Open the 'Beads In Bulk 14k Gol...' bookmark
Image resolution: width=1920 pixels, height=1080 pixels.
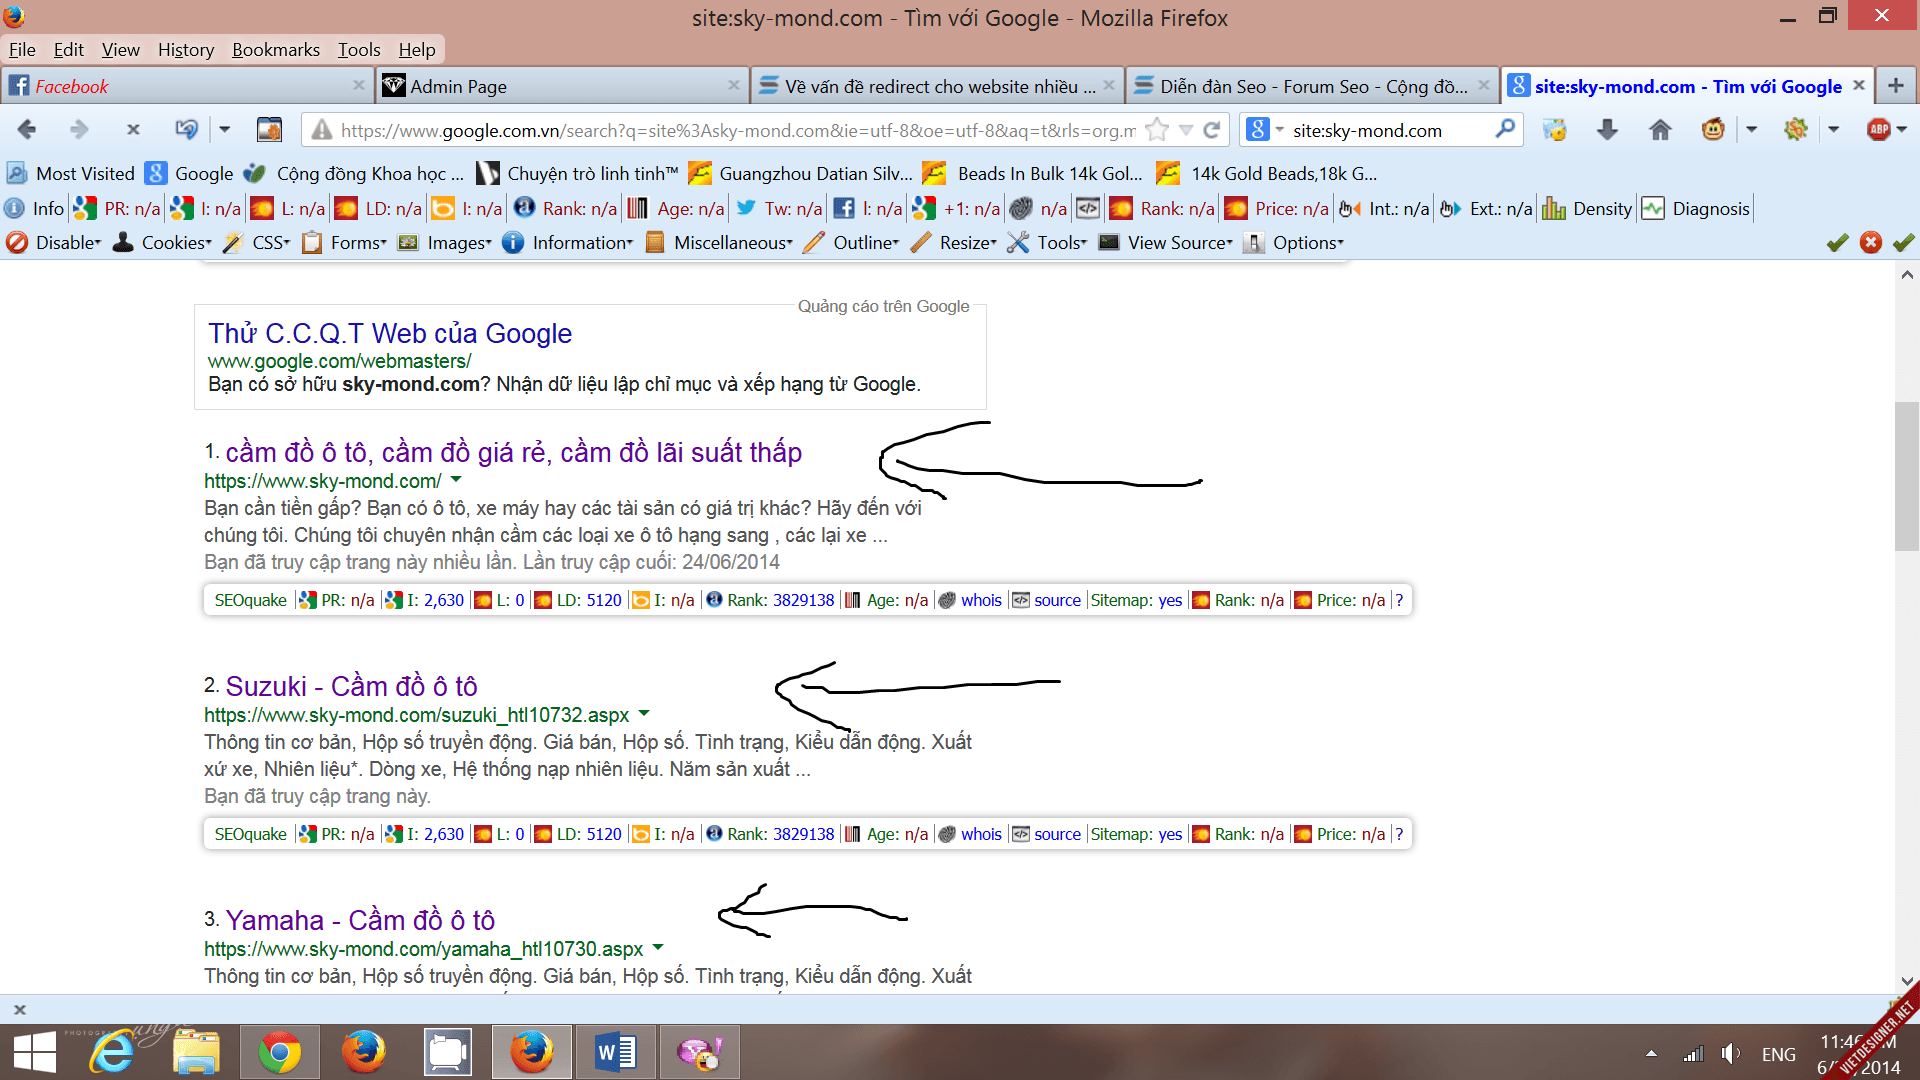pyautogui.click(x=1033, y=173)
